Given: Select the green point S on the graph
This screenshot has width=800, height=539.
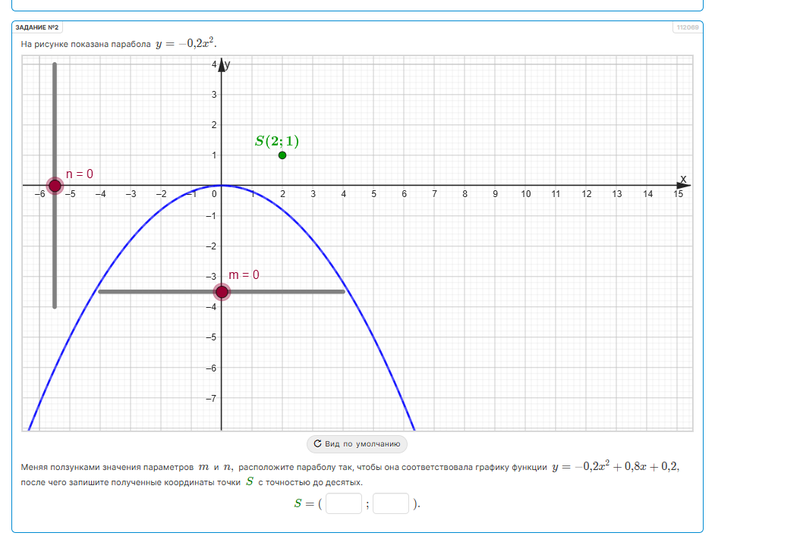Looking at the screenshot, I should (x=282, y=155).
